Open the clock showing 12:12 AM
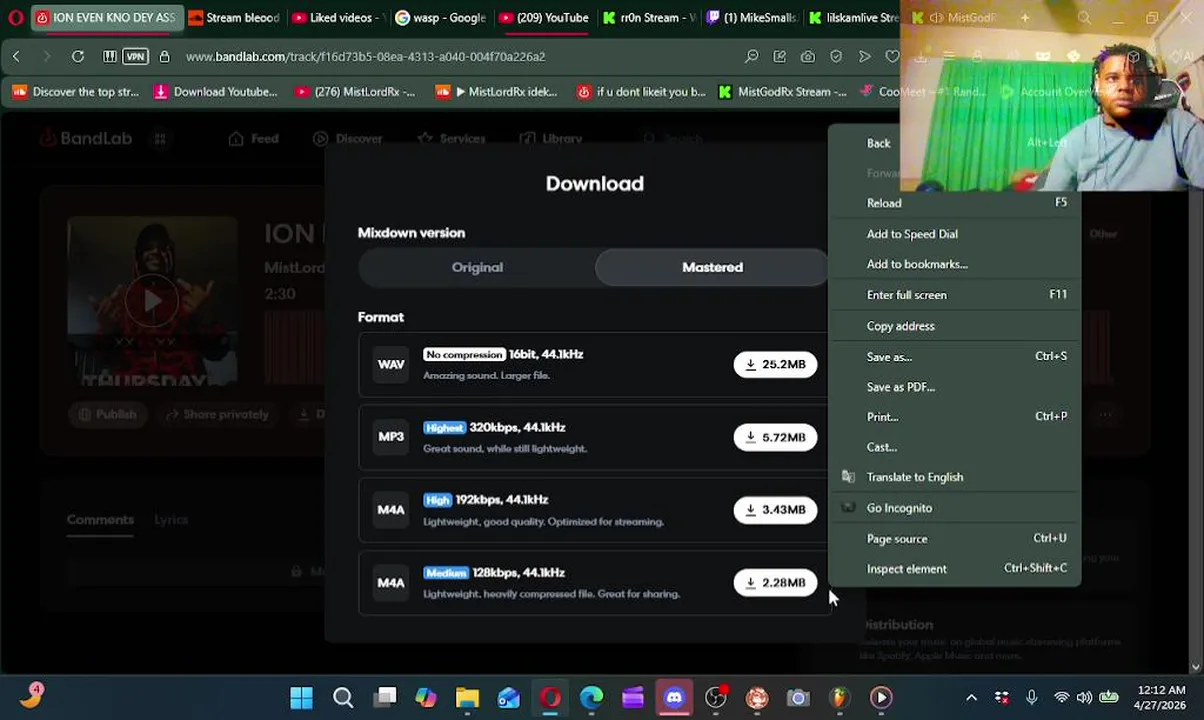The image size is (1204, 720). [x=1160, y=698]
